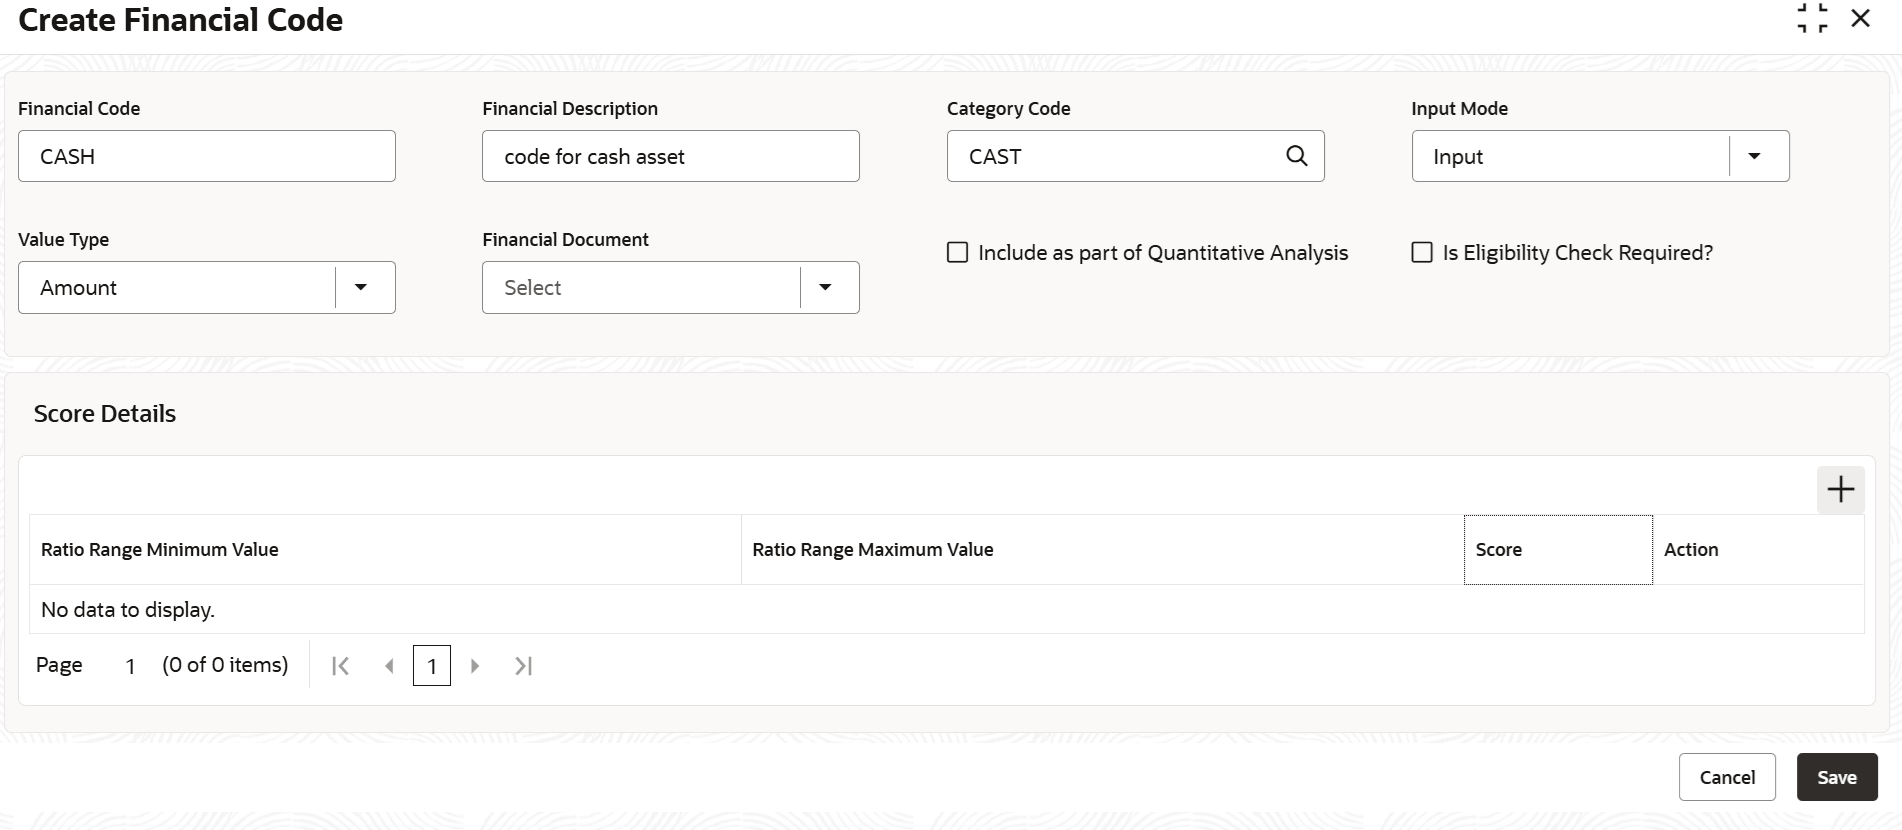Expand the Value Type dropdown
1902x830 pixels.
click(360, 288)
